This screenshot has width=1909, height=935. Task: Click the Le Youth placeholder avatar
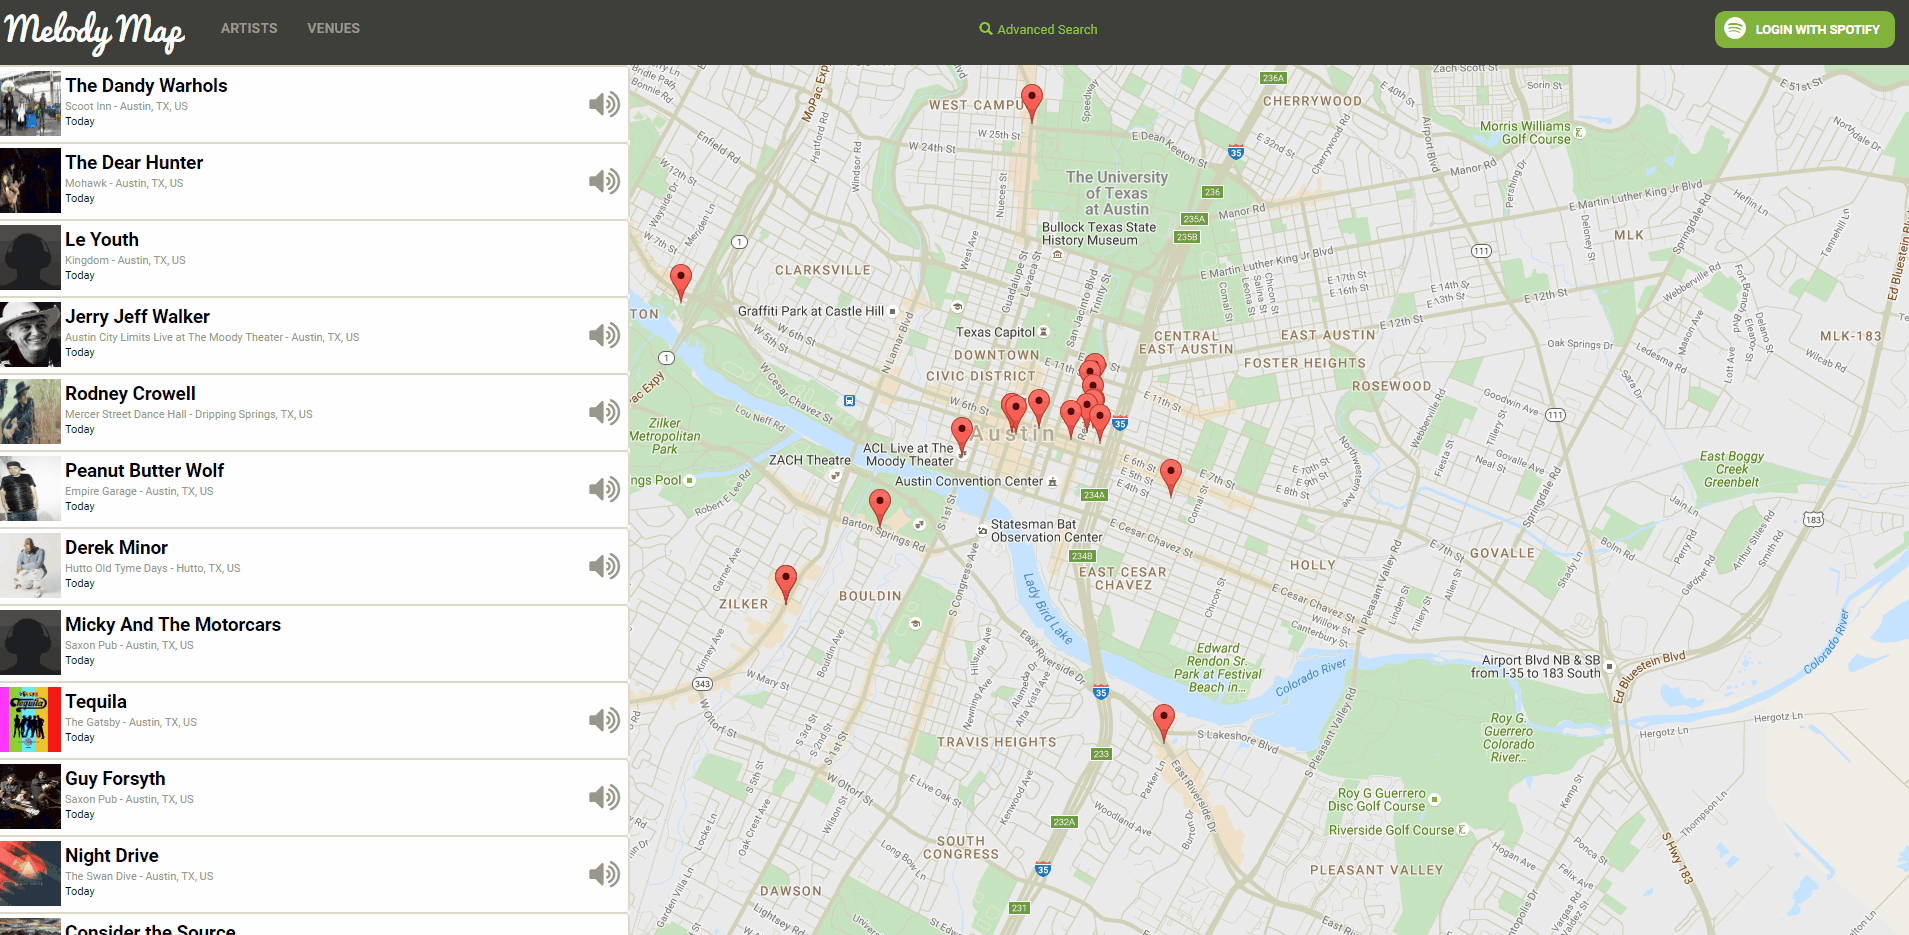(30, 258)
